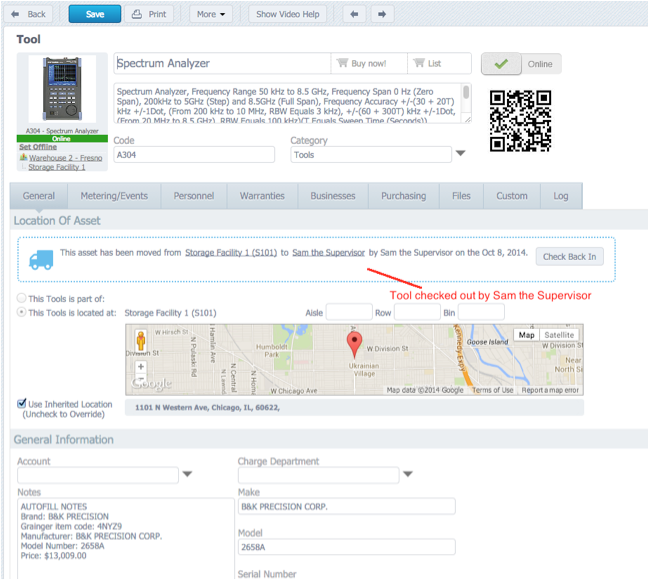Screen dimensions: 648x581
Task: Open the Businesses tab
Action: pos(333,196)
